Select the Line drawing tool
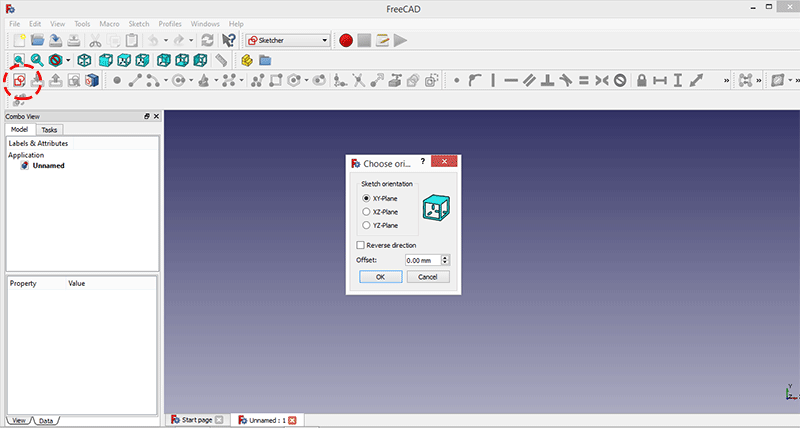The image size is (800, 428). pos(135,80)
